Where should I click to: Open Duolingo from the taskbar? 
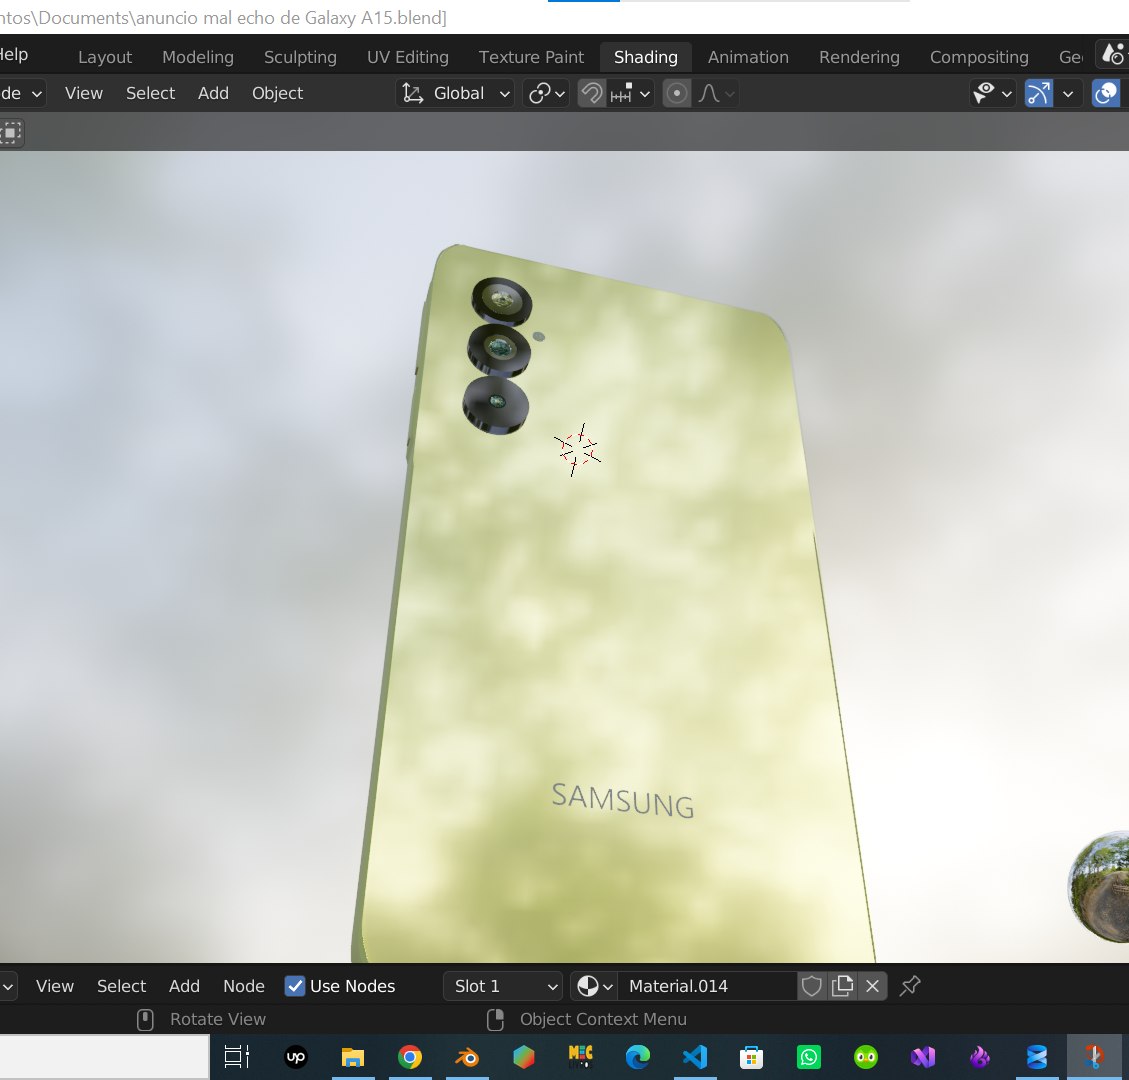click(865, 1057)
